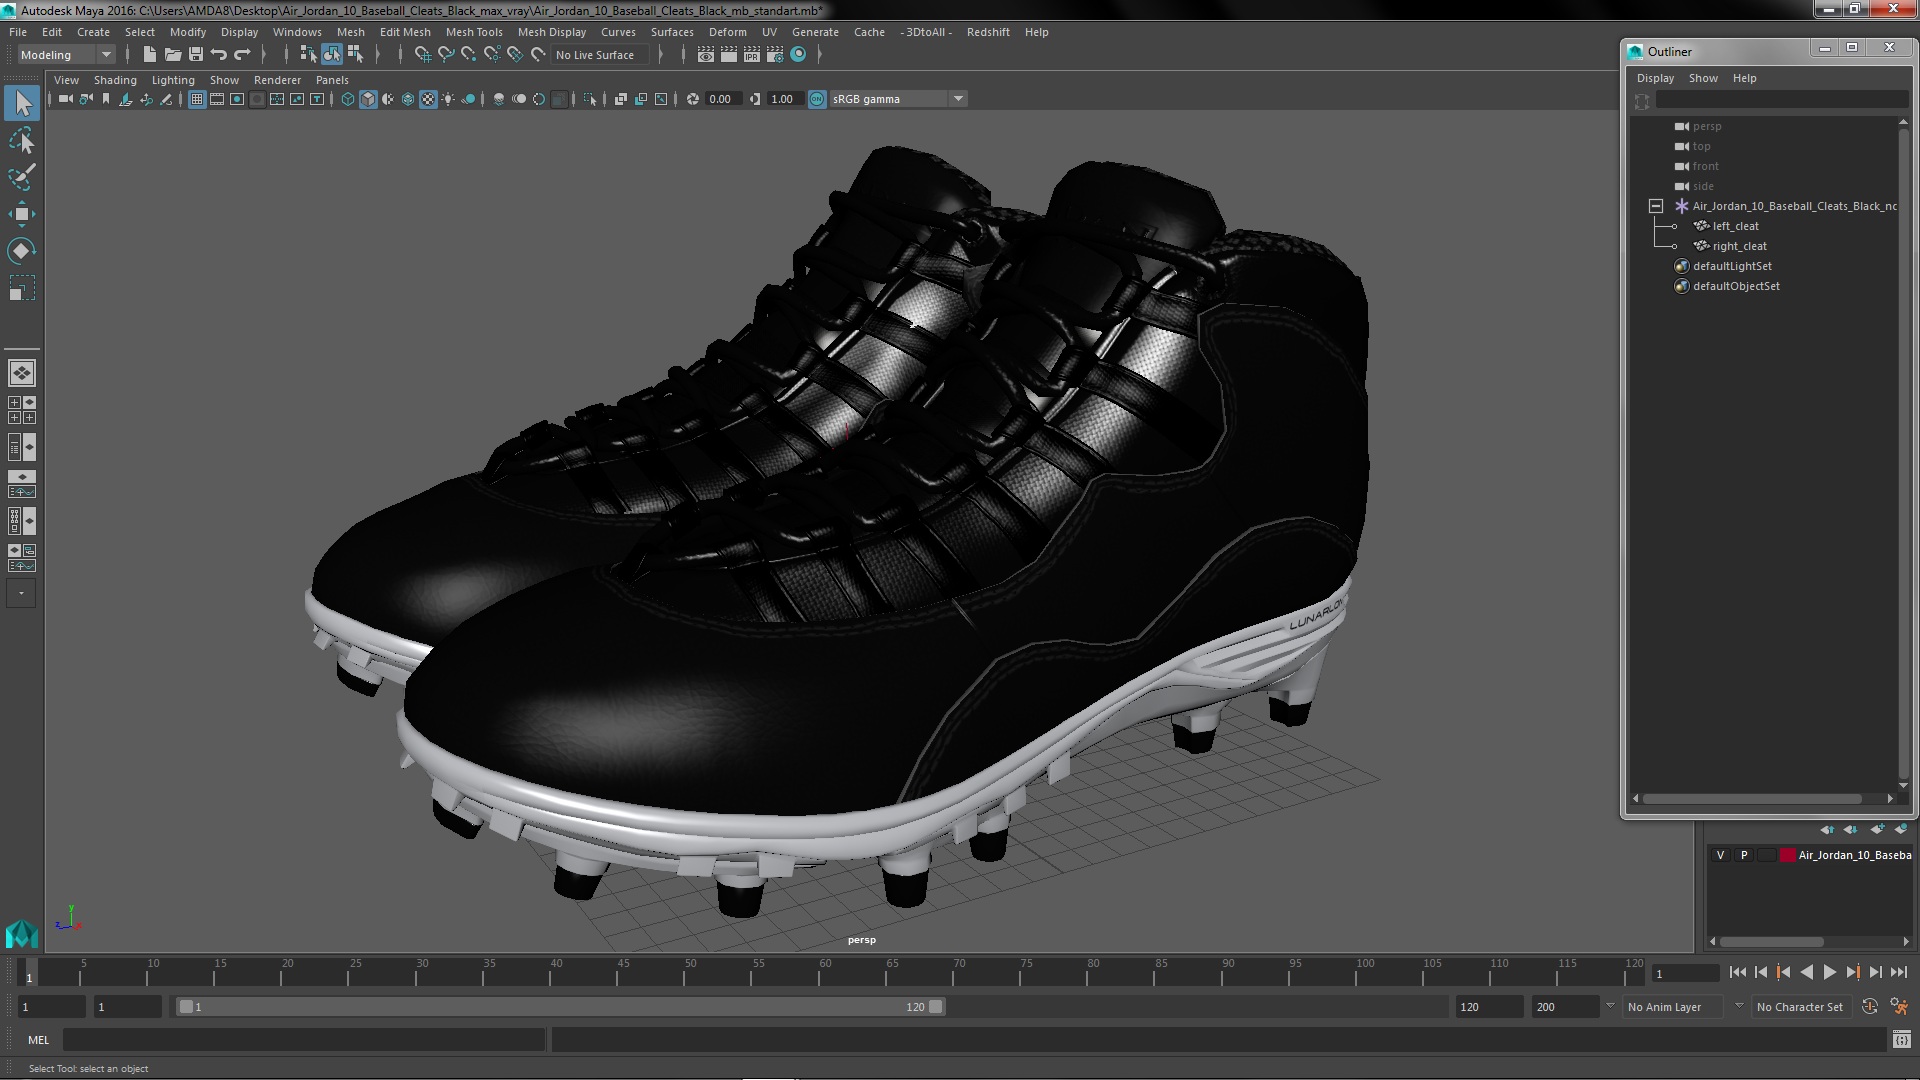Collapse Air_Jordan_10 group in Outliner
This screenshot has height=1080, width=1920.
tap(1656, 206)
